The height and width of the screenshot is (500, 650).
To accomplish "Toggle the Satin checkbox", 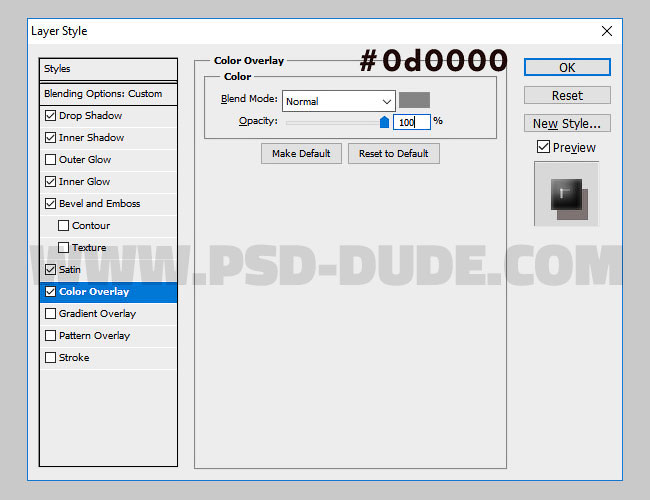I will click(50, 269).
